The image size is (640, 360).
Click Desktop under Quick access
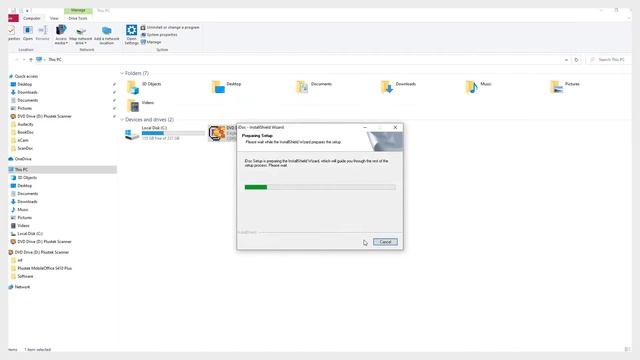24,84
